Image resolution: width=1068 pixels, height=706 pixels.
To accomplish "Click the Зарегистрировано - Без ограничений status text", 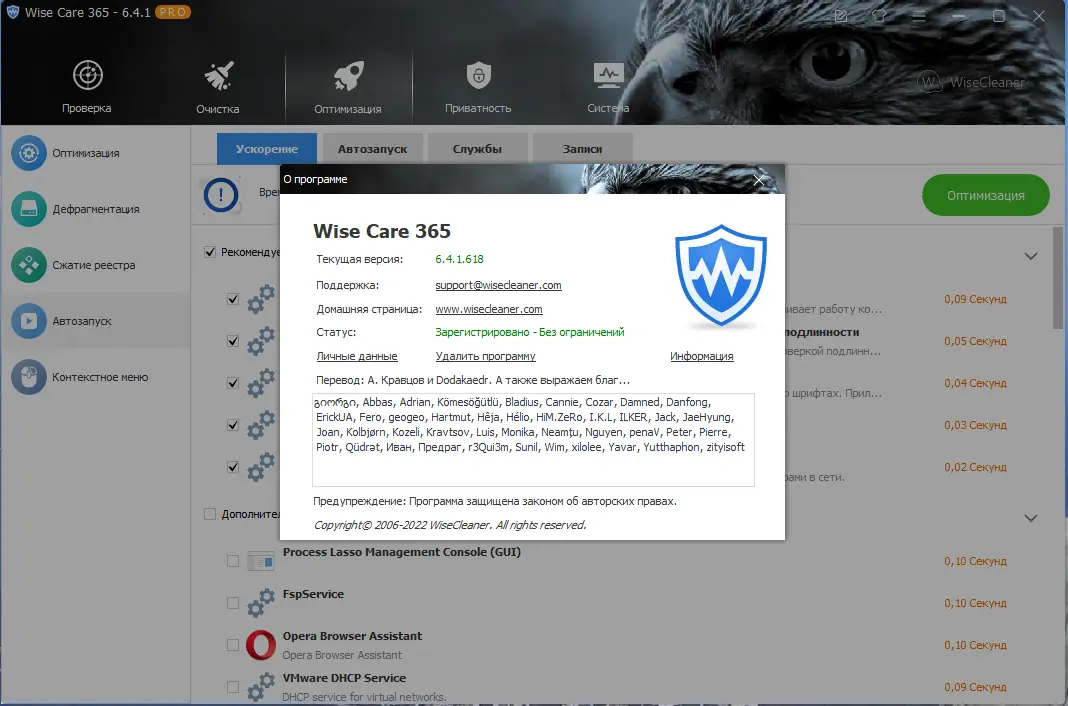I will pos(530,332).
